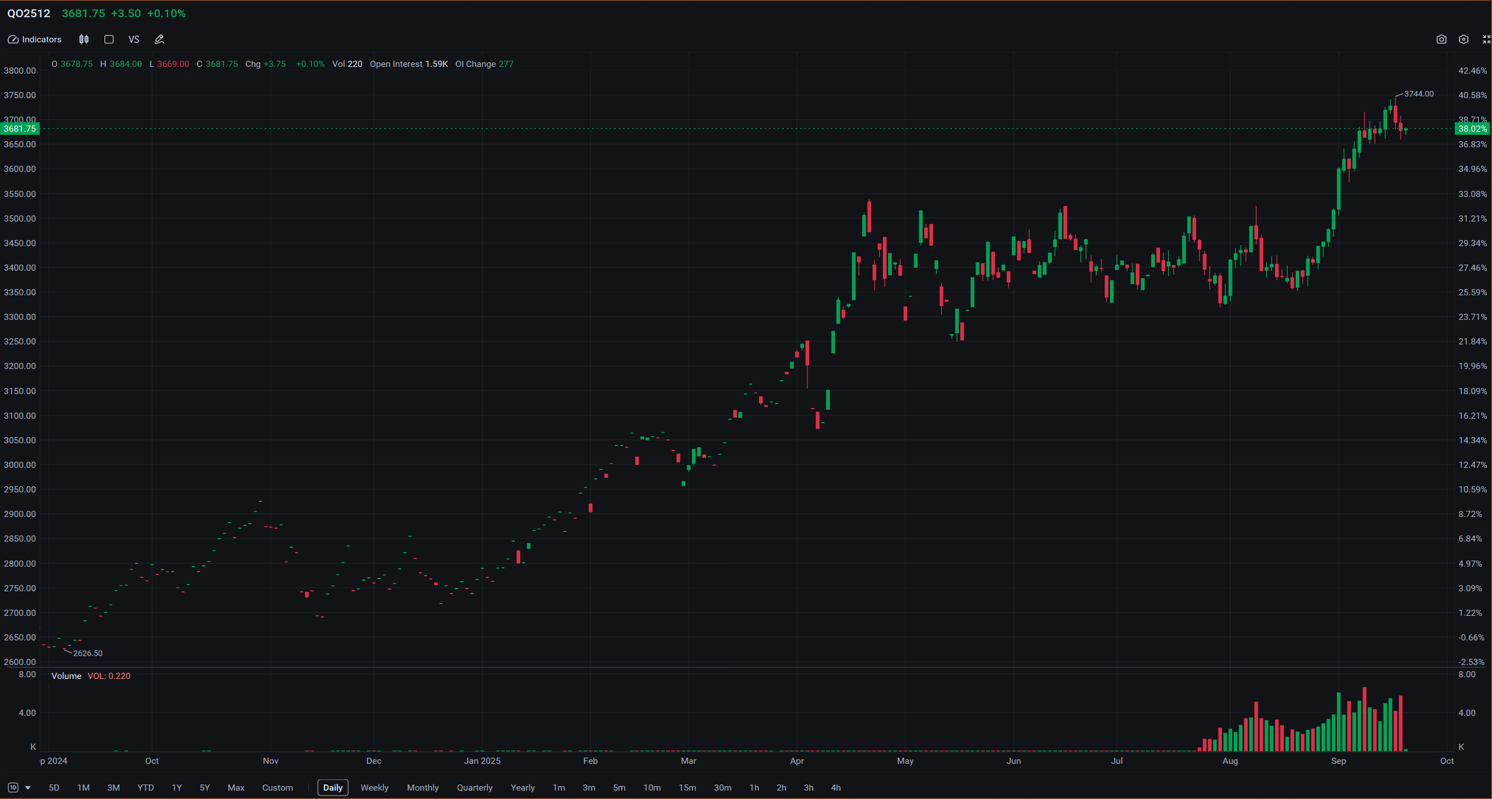
Task: Select the 5Y time range
Action: [205, 788]
